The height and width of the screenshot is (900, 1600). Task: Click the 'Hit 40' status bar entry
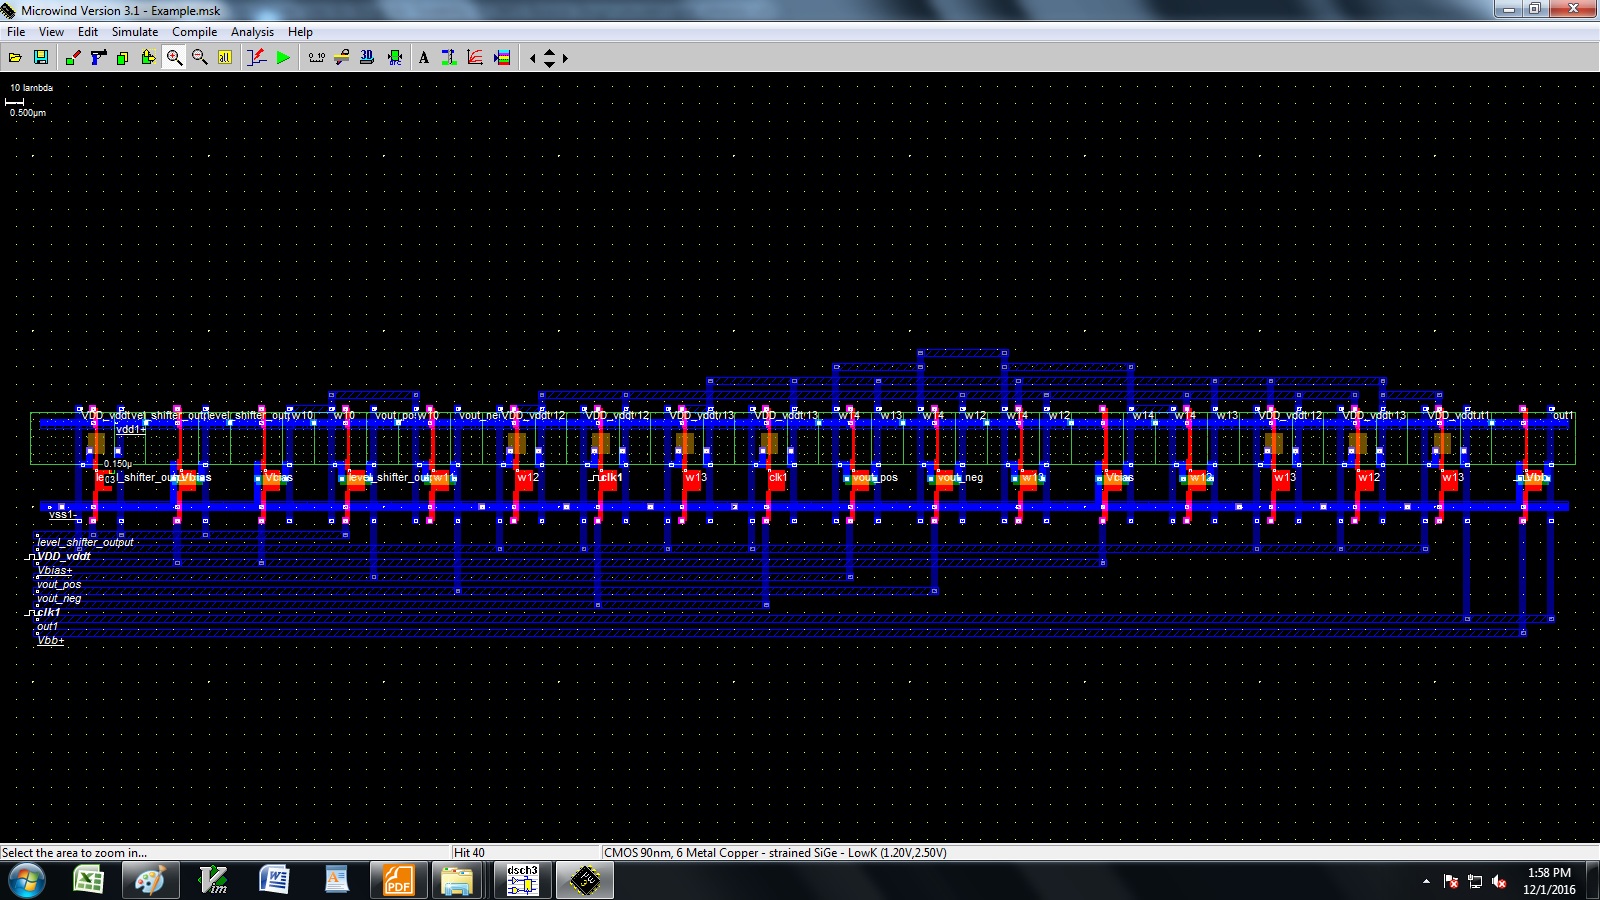click(x=469, y=853)
